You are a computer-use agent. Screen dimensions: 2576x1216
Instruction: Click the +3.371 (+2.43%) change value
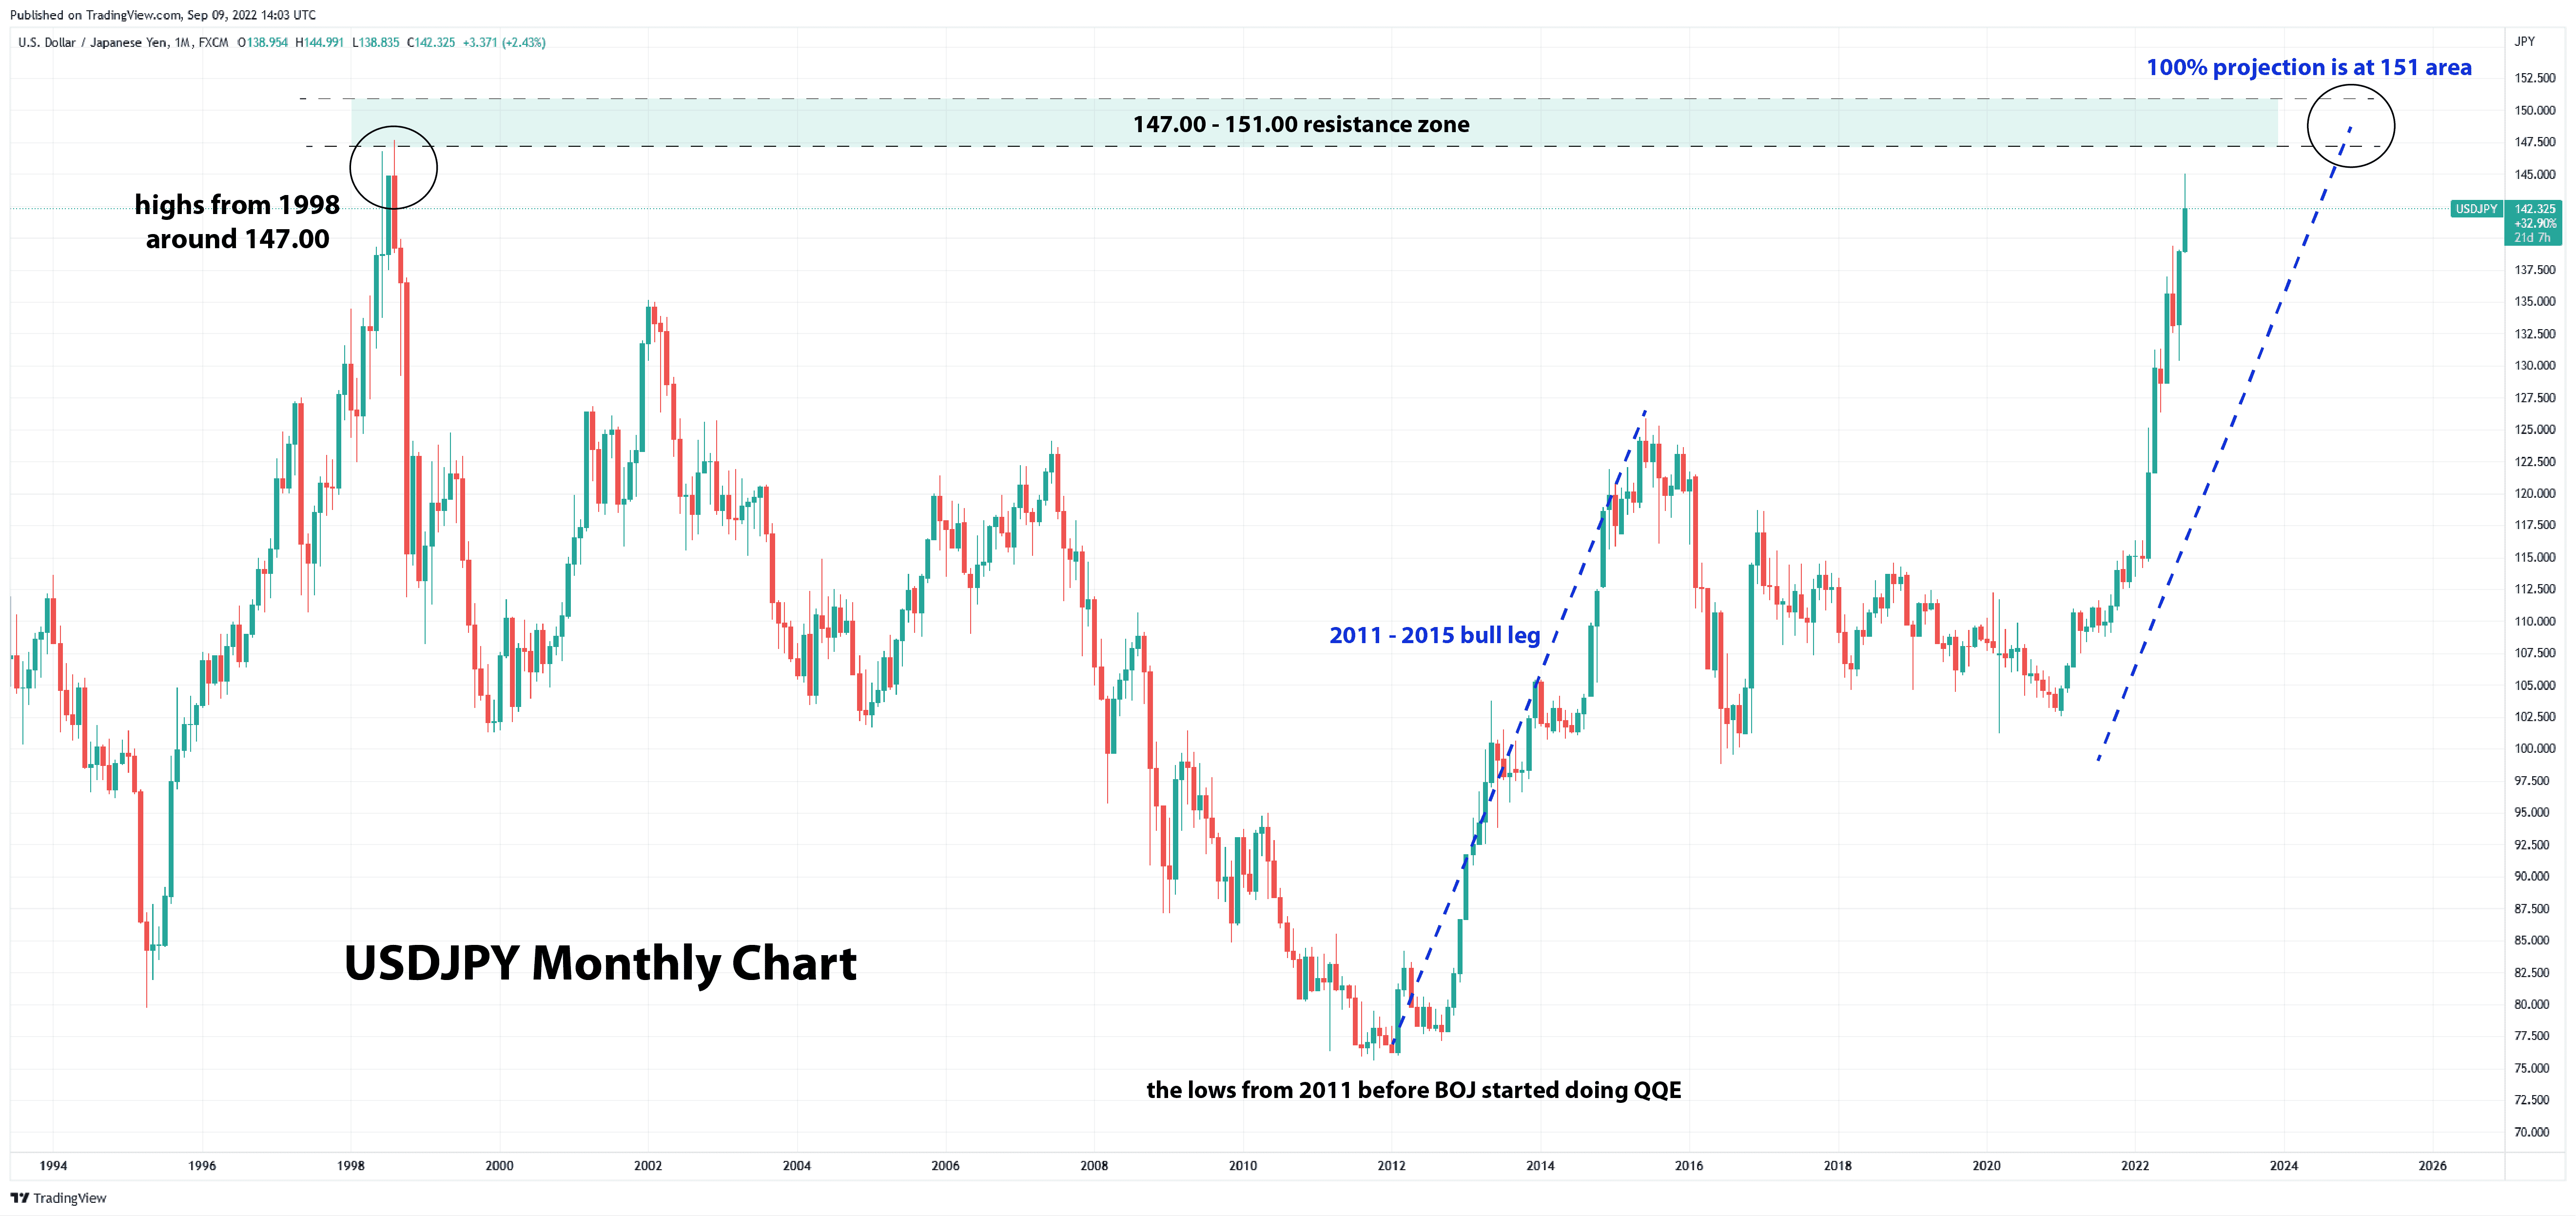pos(504,42)
